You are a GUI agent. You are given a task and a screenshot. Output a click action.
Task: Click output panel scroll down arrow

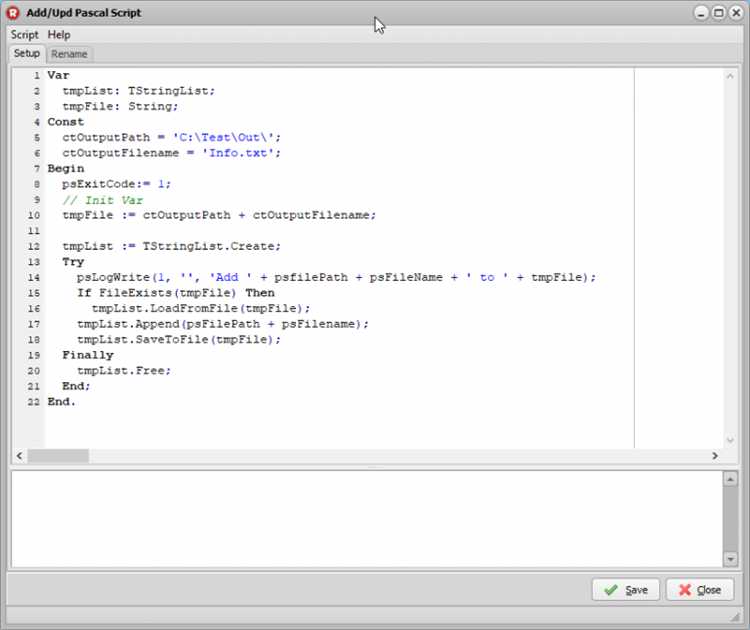pos(730,559)
